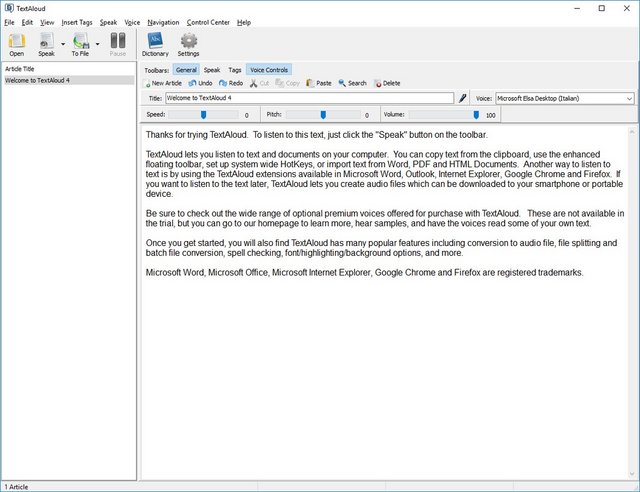Minimize the TextAloud window
This screenshot has height=492, width=640.
click(577, 8)
